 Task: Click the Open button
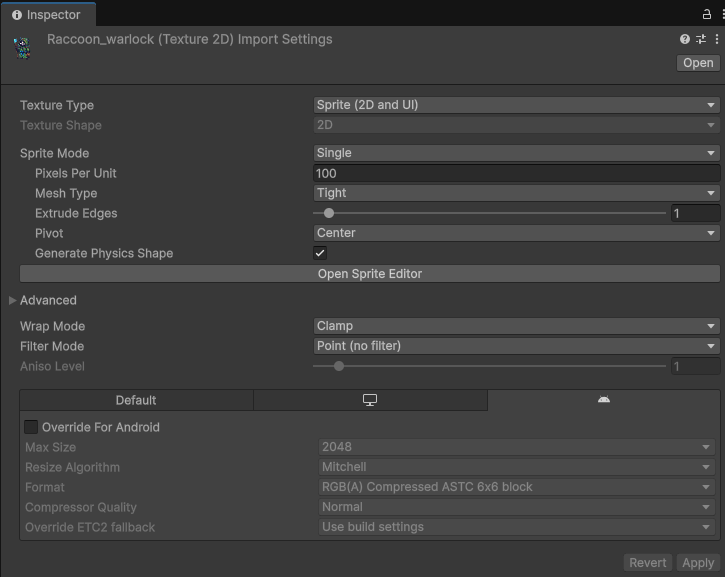(698, 63)
